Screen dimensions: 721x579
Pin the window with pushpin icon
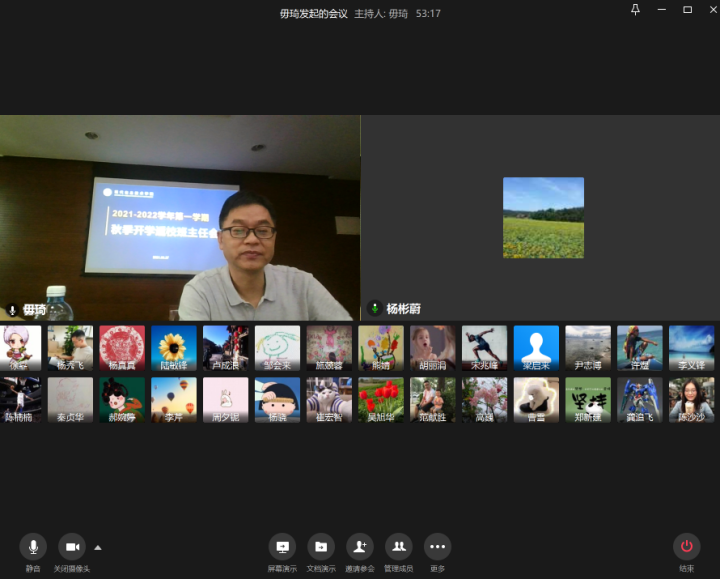pyautogui.click(x=635, y=10)
